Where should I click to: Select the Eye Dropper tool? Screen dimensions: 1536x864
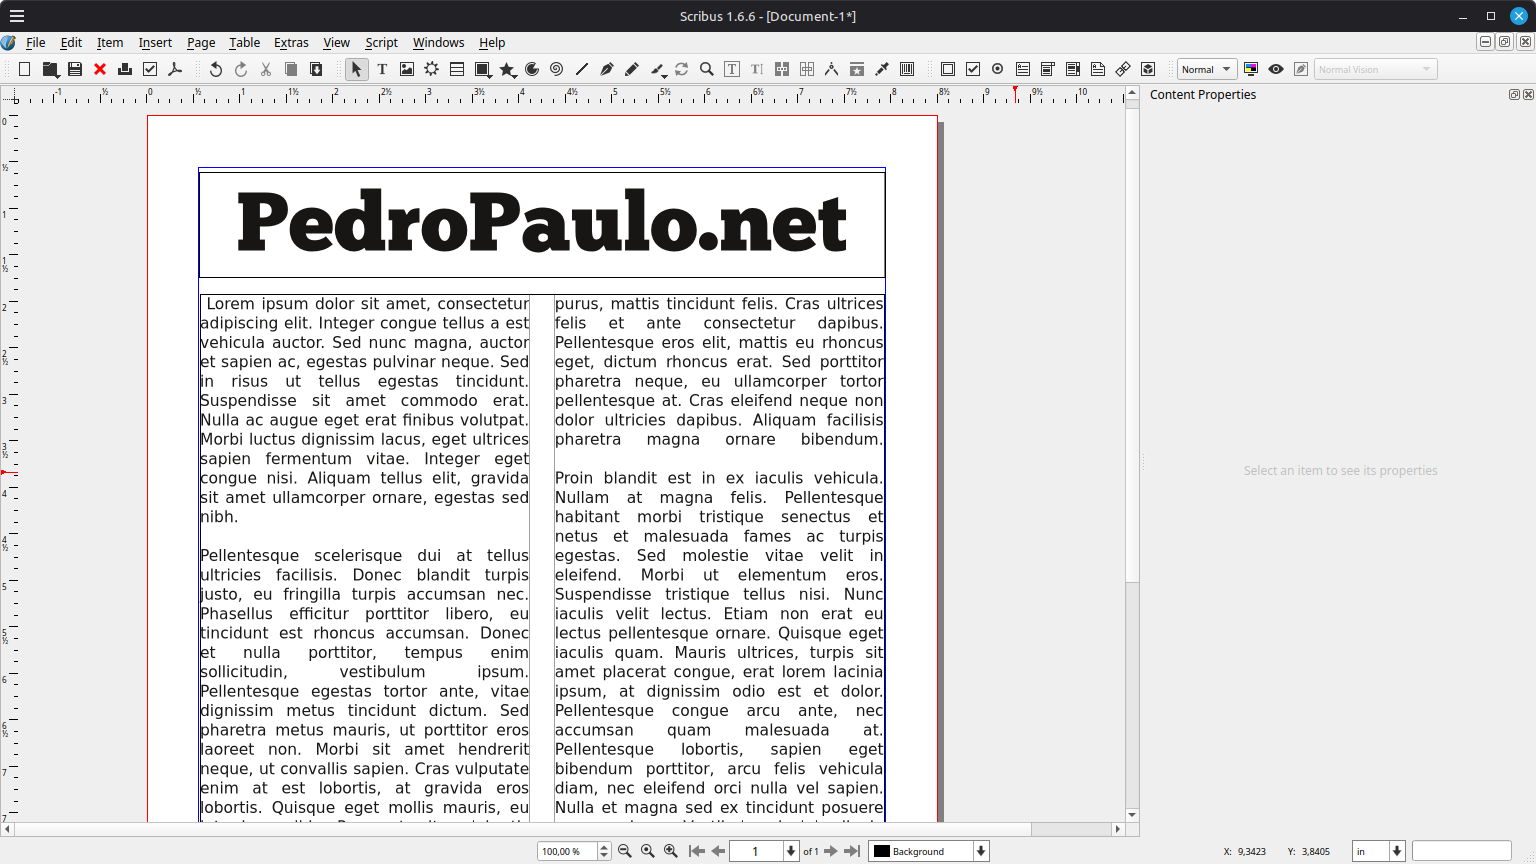pos(882,69)
